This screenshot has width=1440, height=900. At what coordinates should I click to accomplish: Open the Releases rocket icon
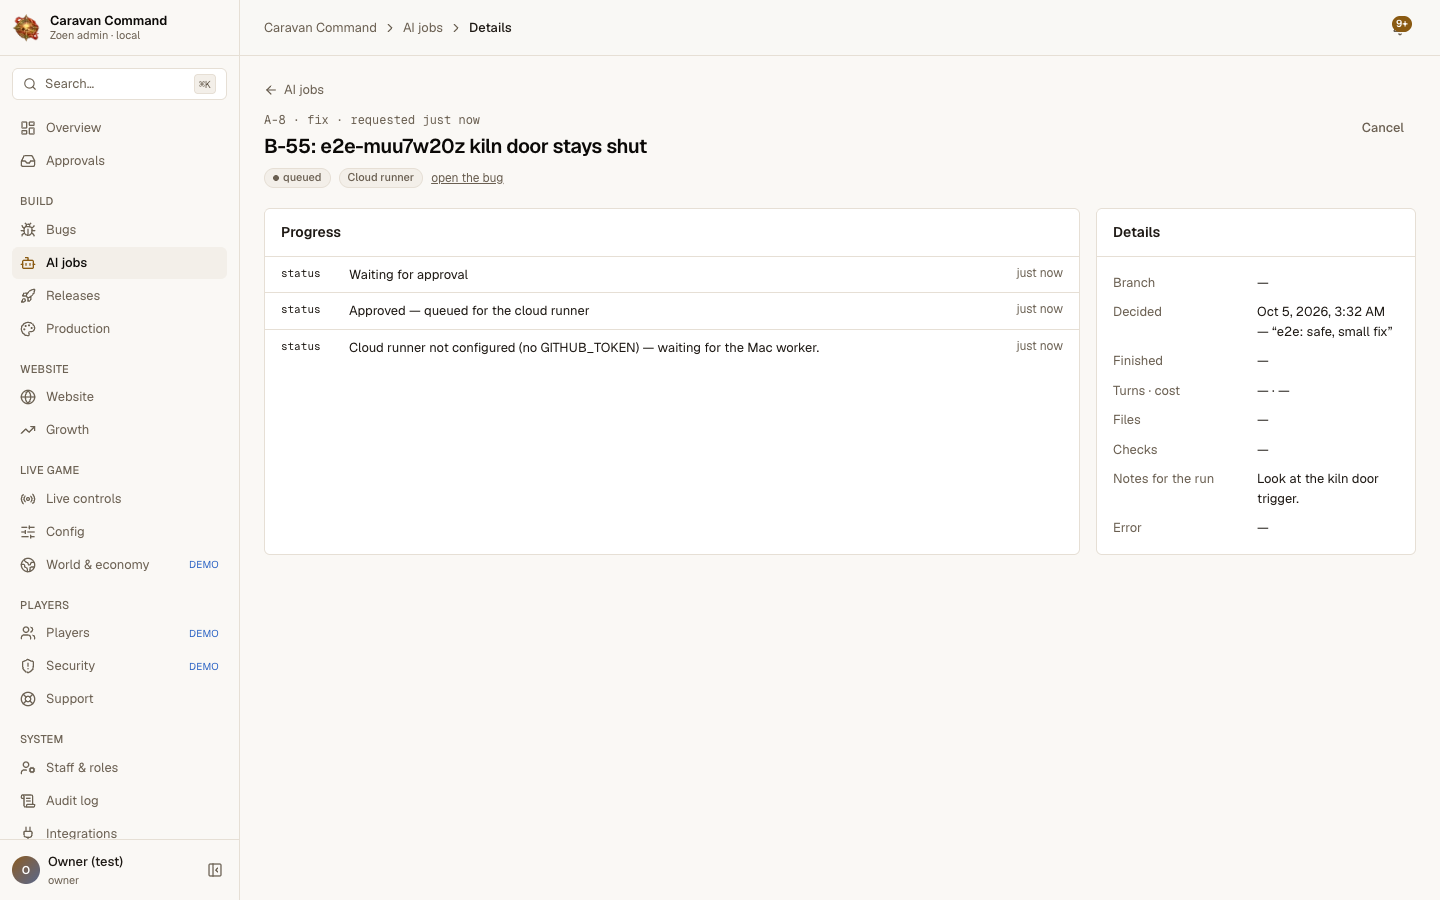tap(28, 296)
